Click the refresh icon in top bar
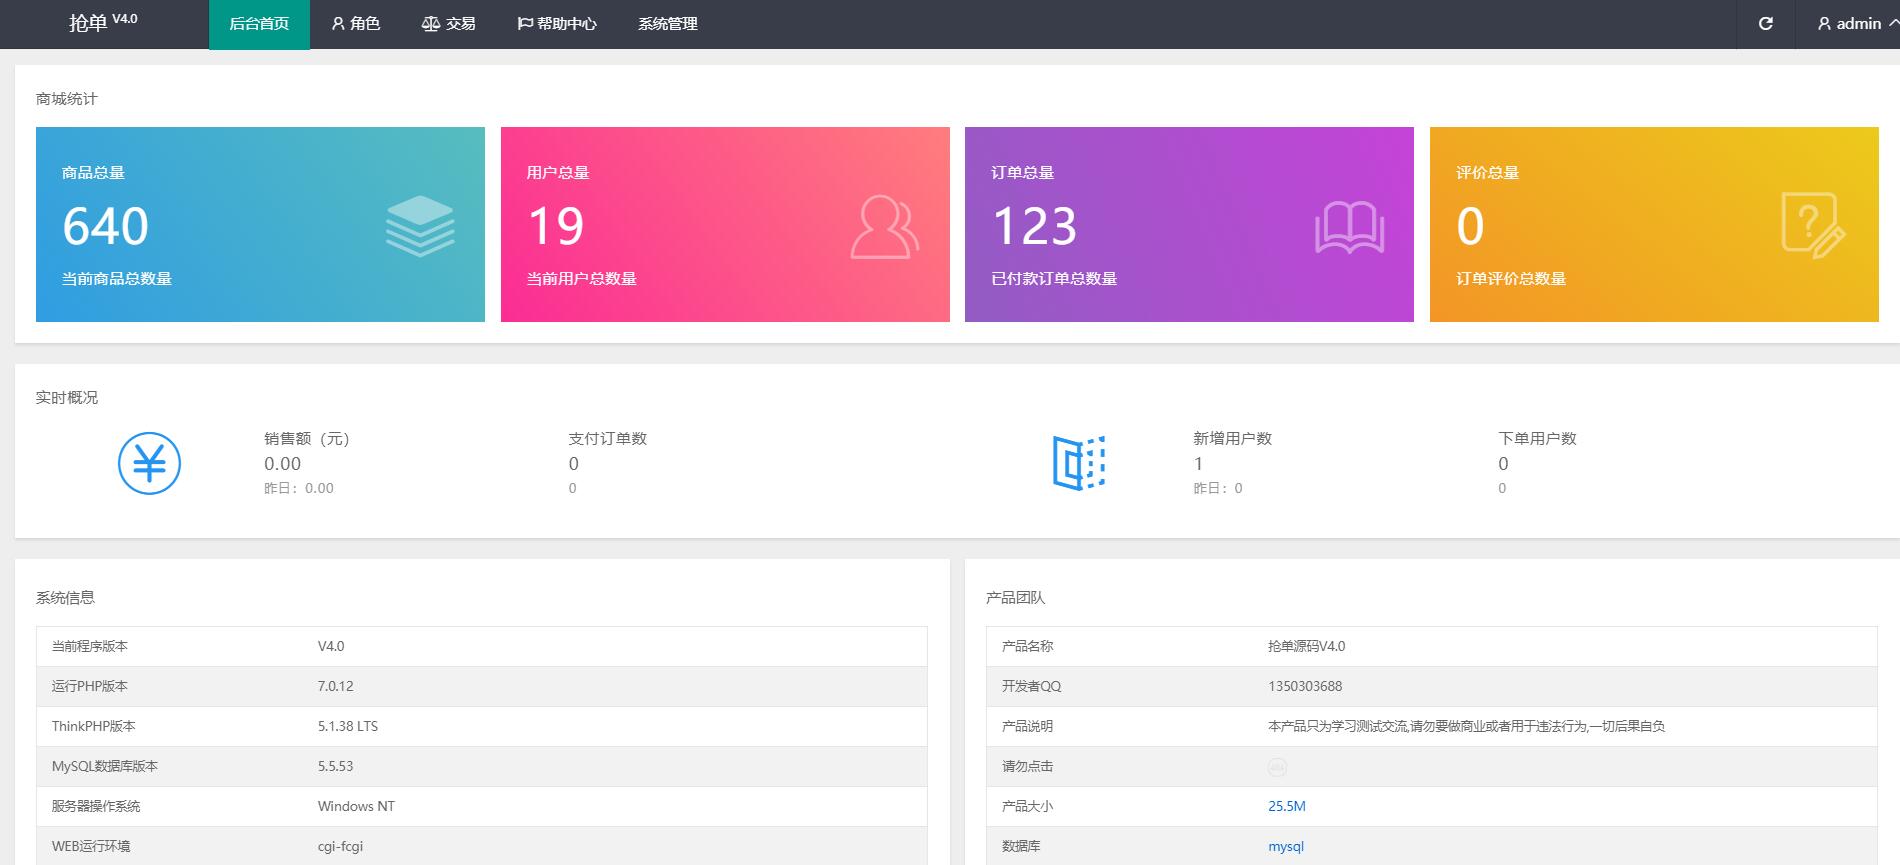The width and height of the screenshot is (1900, 865). pos(1765,24)
